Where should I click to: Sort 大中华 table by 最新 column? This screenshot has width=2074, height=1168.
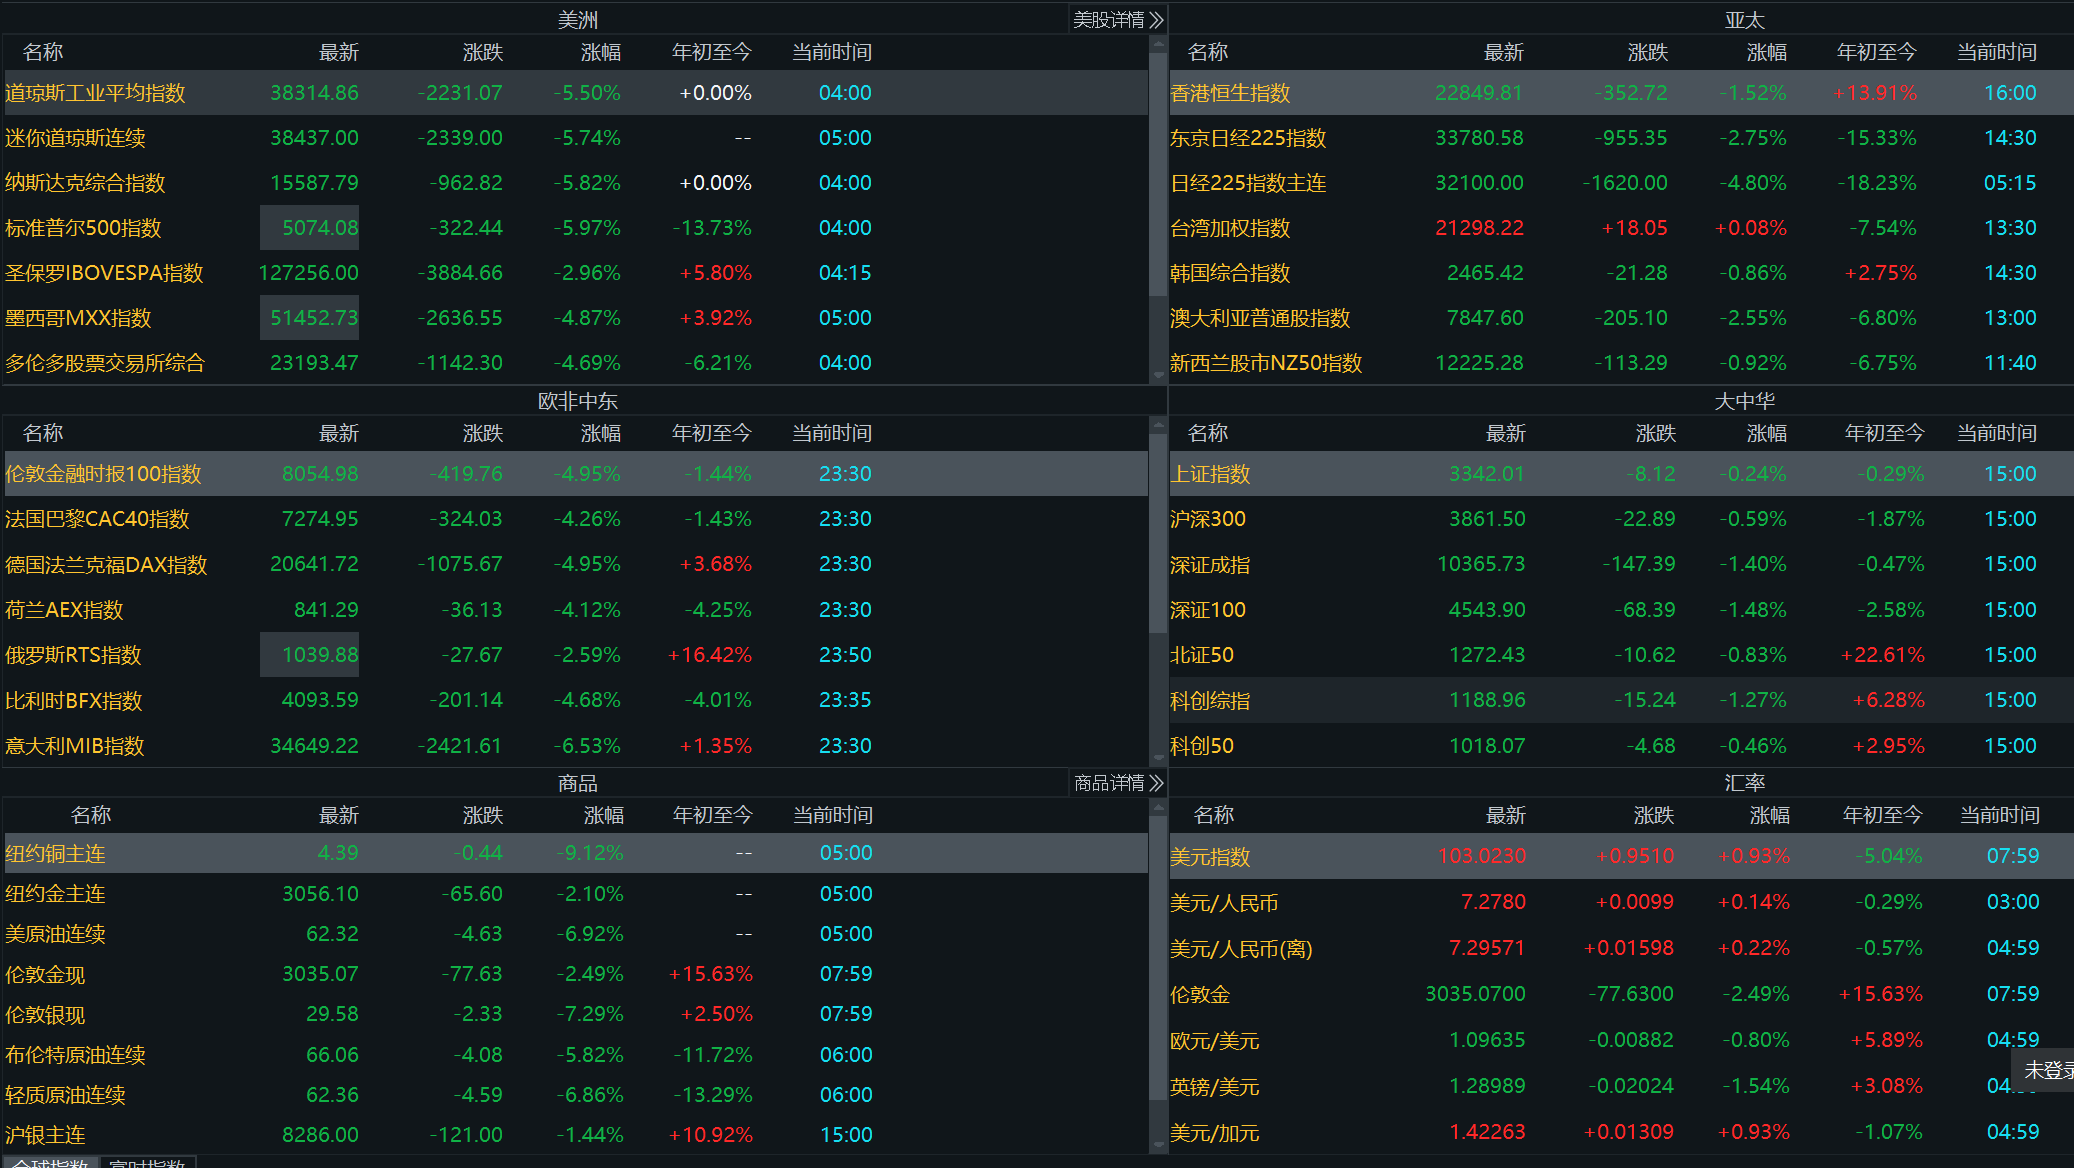click(1505, 433)
